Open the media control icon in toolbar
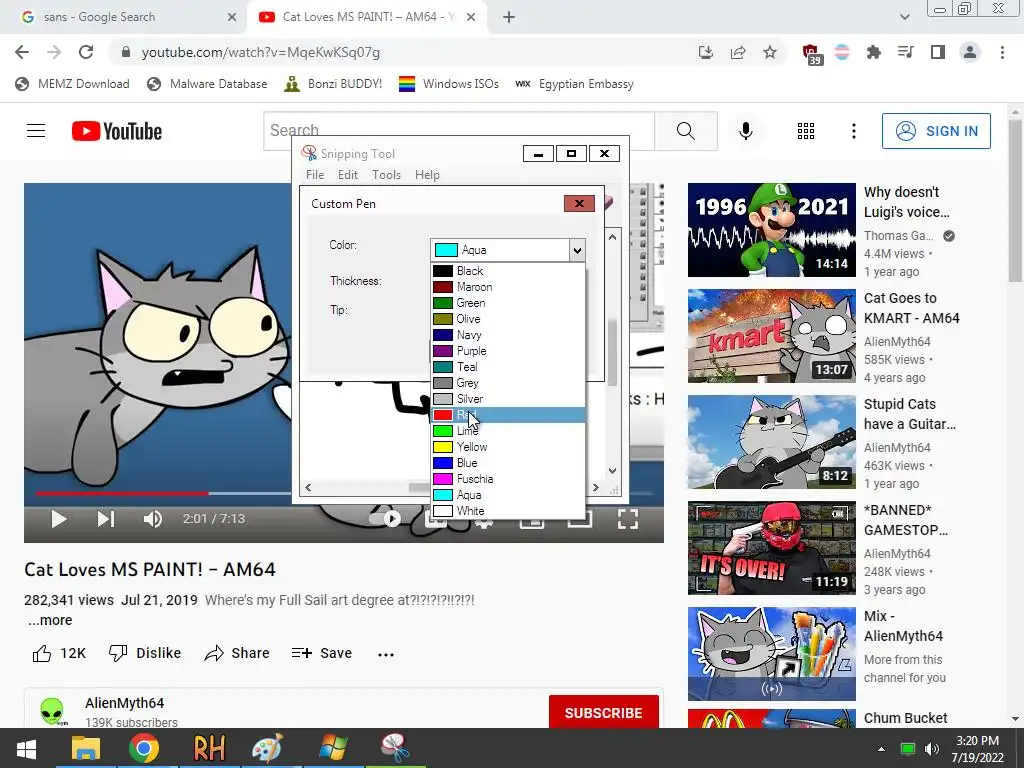 (x=906, y=52)
